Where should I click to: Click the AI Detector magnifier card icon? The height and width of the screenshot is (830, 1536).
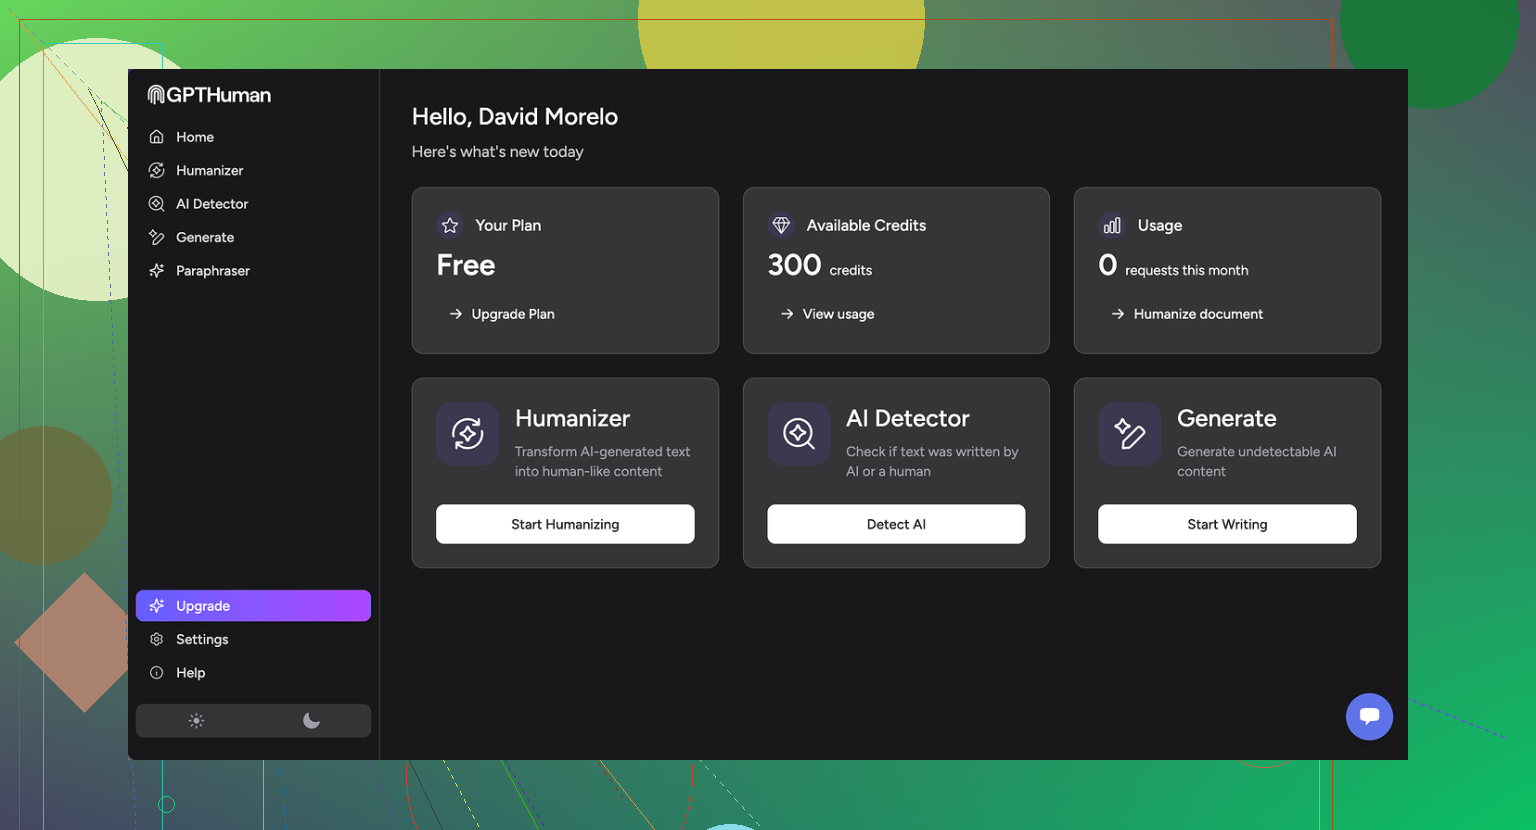798,434
